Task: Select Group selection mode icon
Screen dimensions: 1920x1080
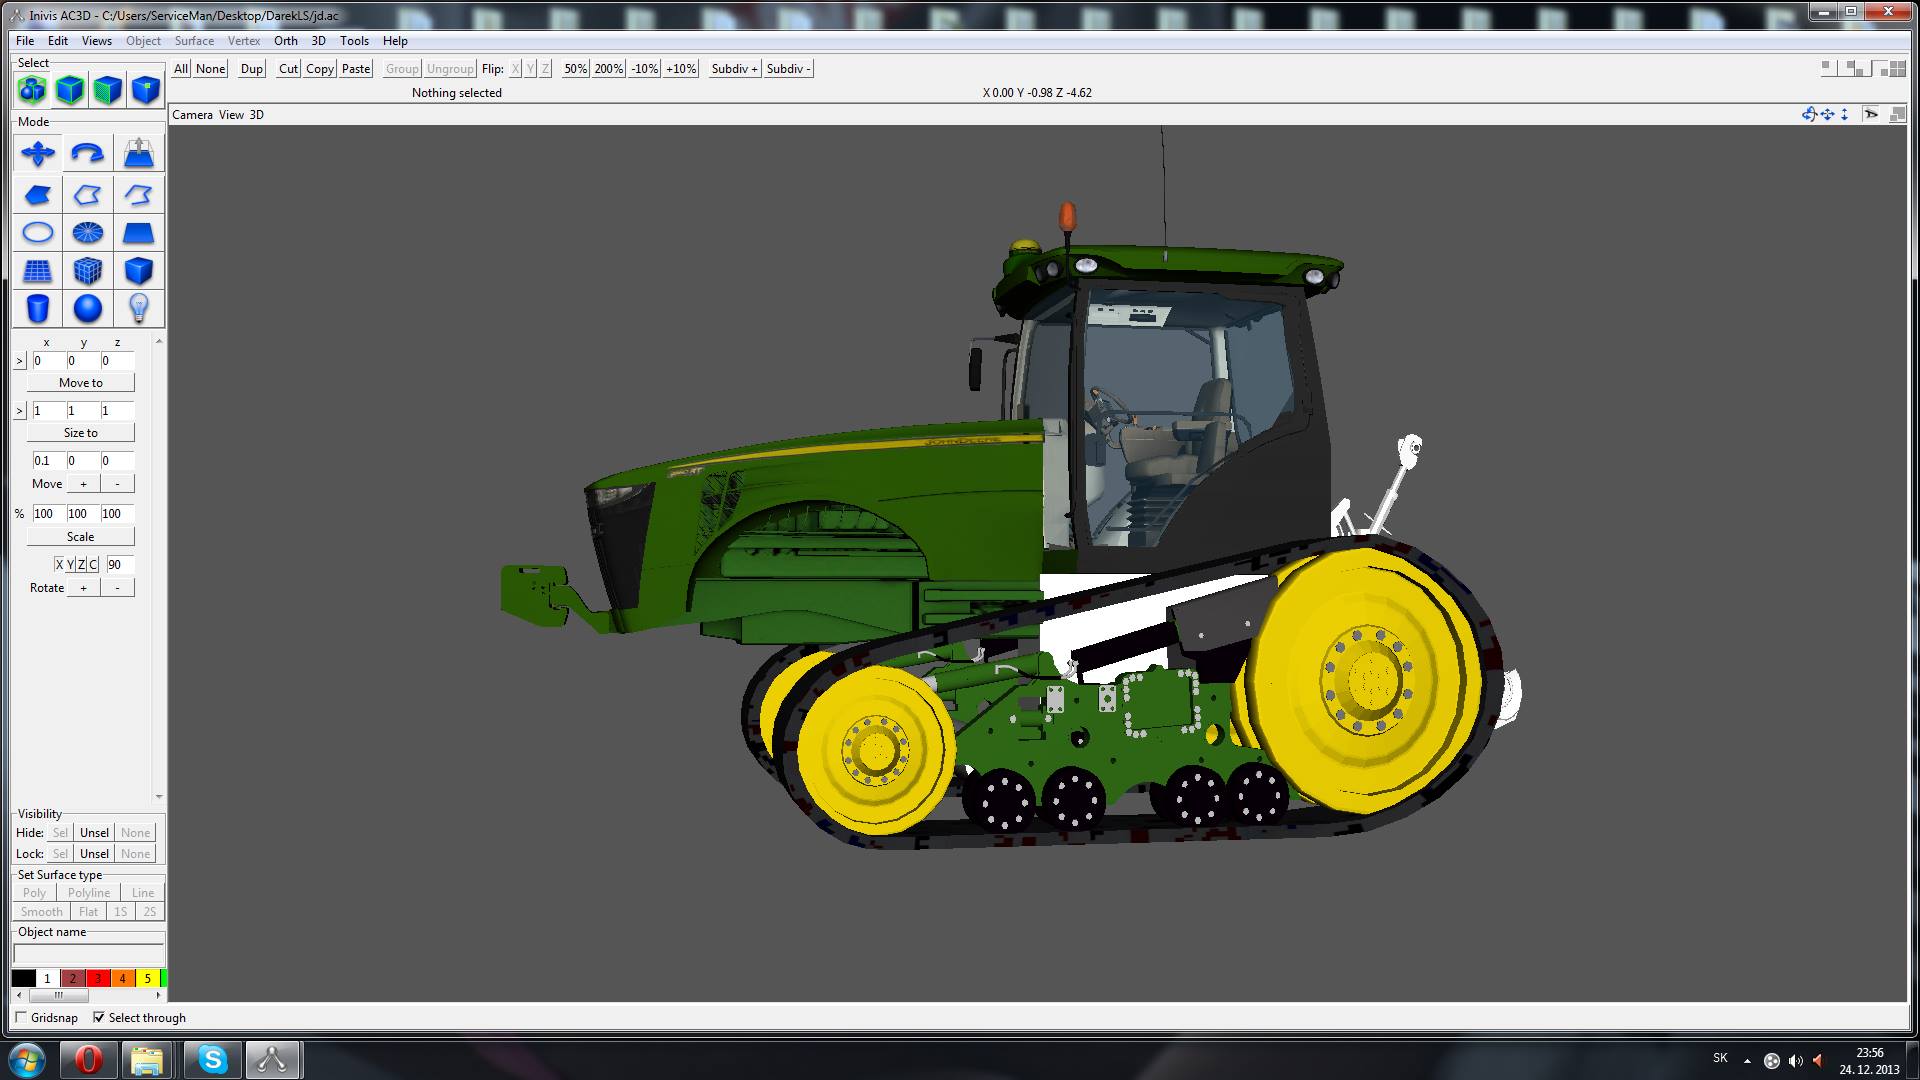Action: (x=32, y=91)
